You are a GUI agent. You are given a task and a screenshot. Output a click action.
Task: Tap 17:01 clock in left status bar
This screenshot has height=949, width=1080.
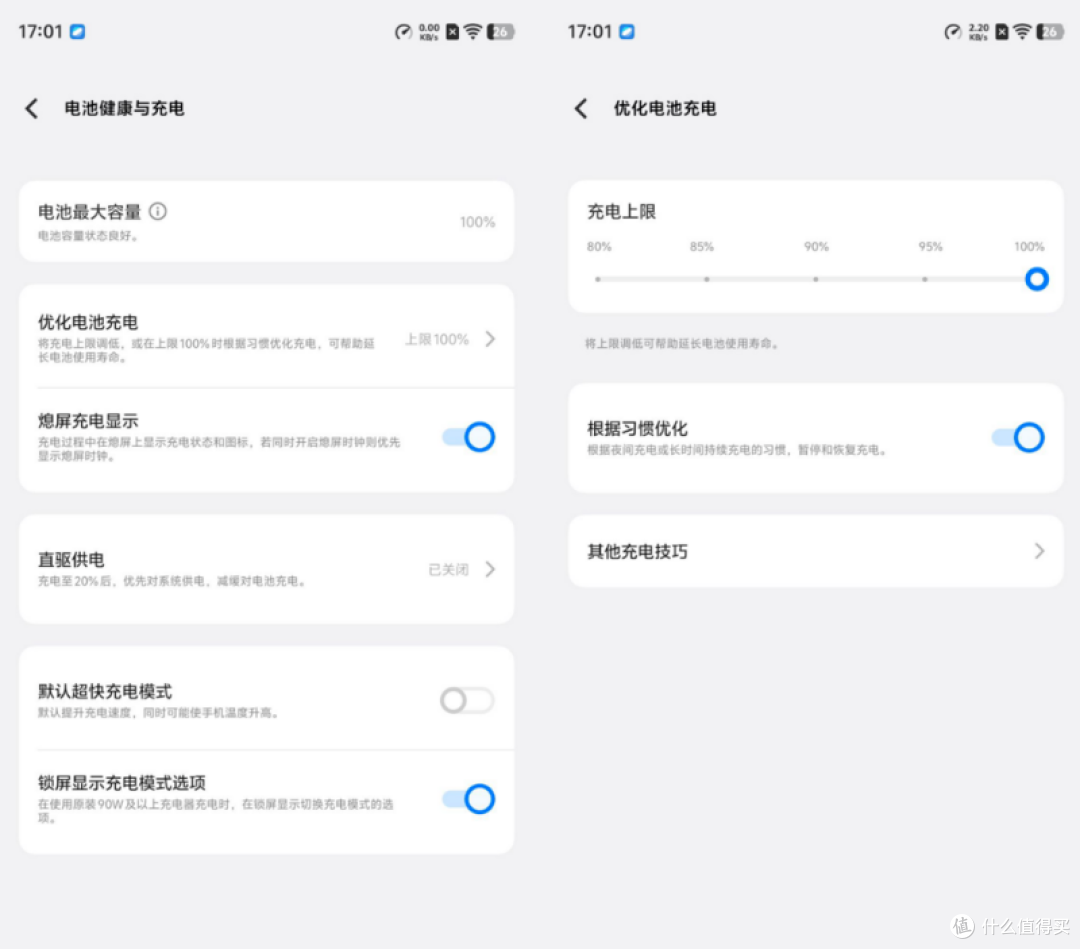coord(40,32)
